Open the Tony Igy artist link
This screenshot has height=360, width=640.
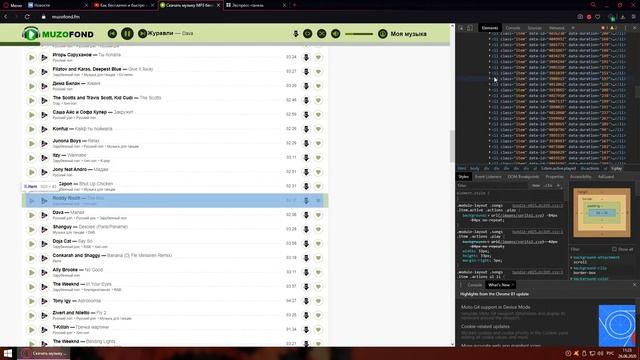(61, 300)
